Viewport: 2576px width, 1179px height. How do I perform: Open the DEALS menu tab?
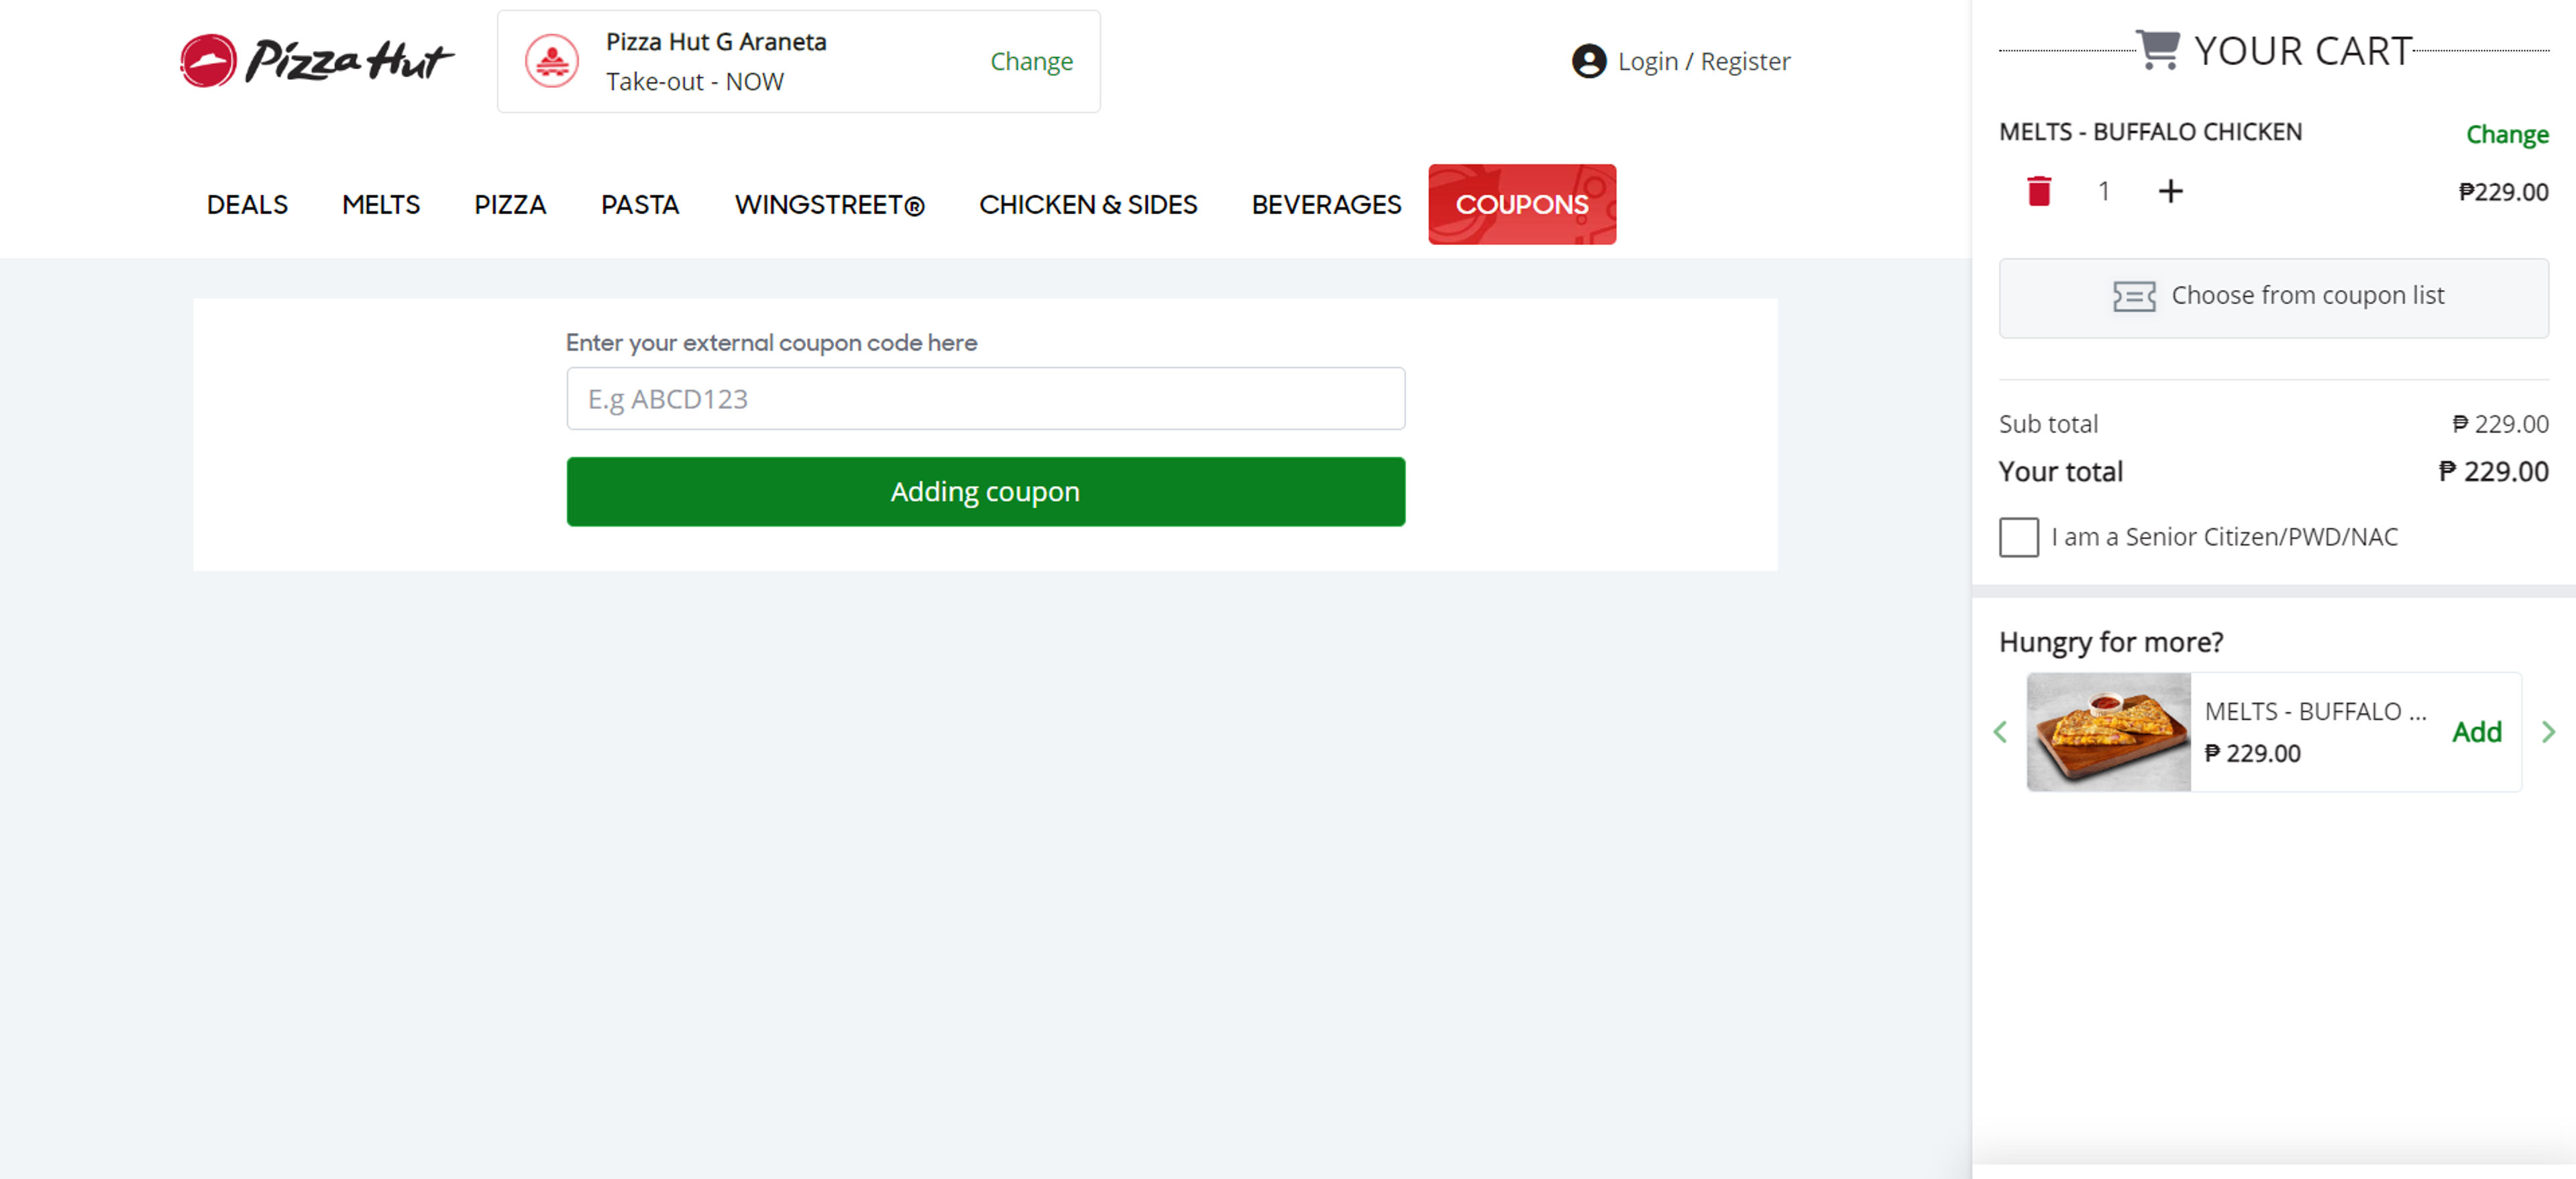coord(247,204)
